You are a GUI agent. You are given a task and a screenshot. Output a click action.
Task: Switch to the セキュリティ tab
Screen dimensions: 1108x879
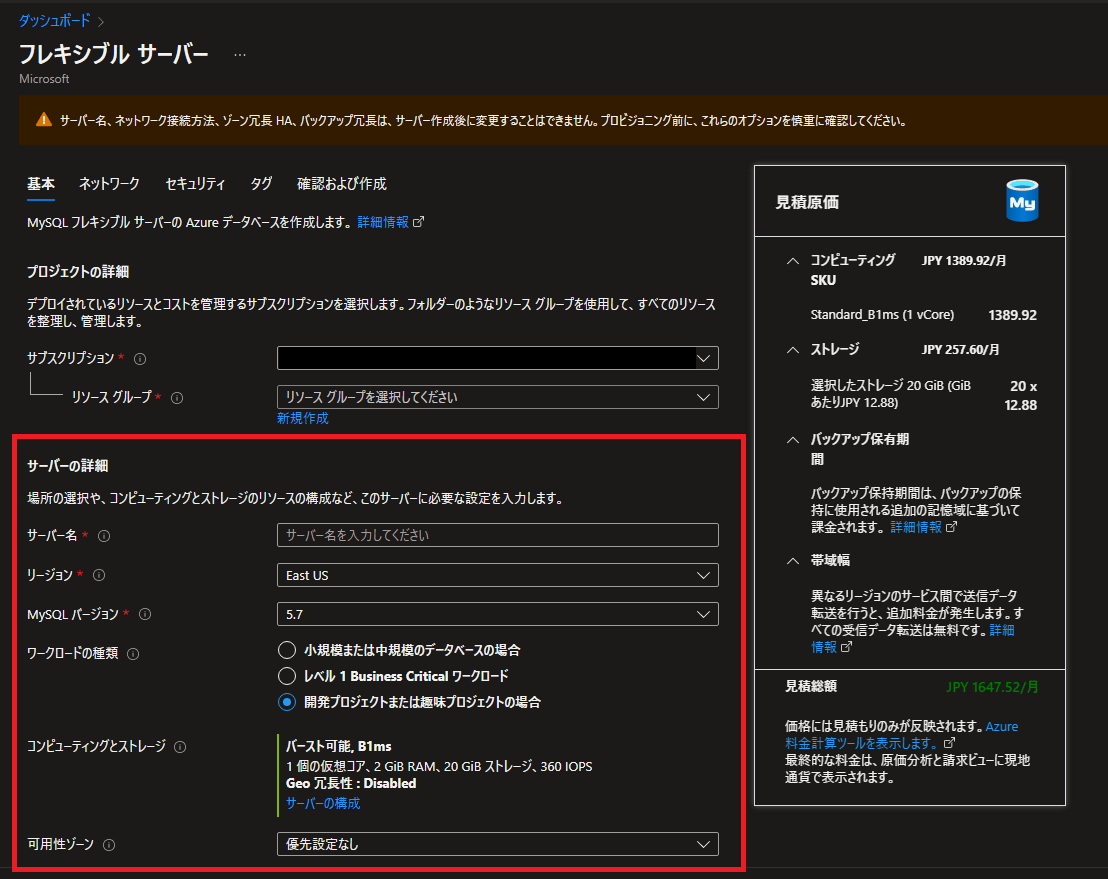coord(195,184)
